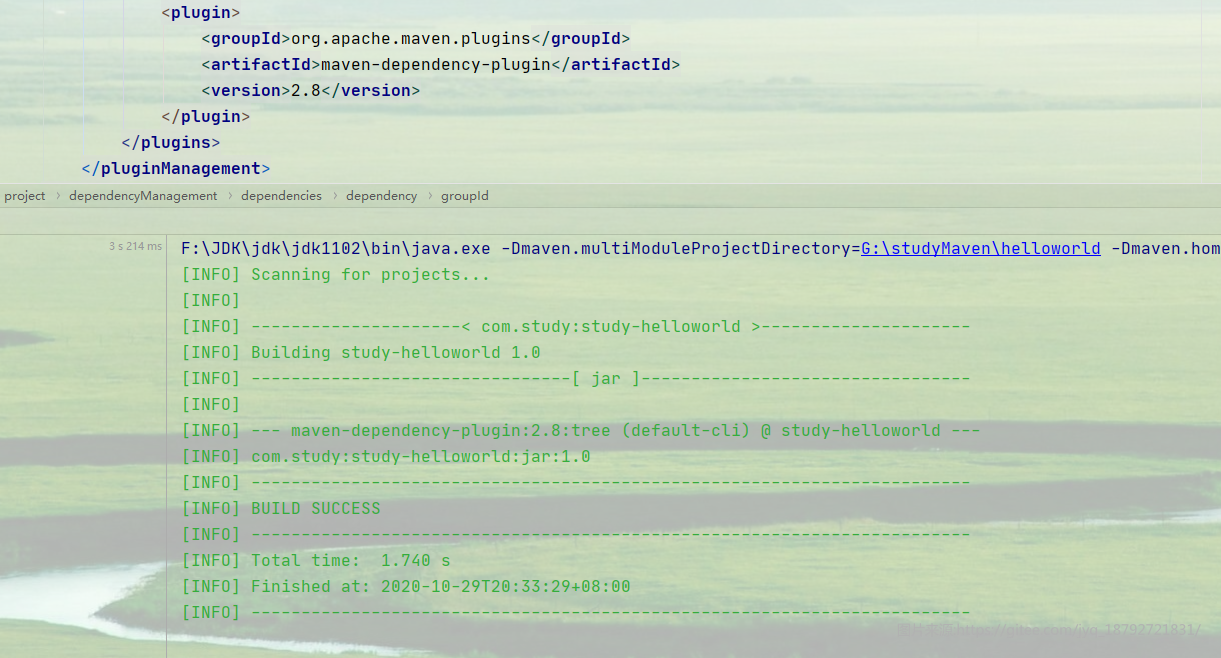The image size is (1221, 658).
Task: Click the opening <plugin> tag line
Action: pos(201,13)
